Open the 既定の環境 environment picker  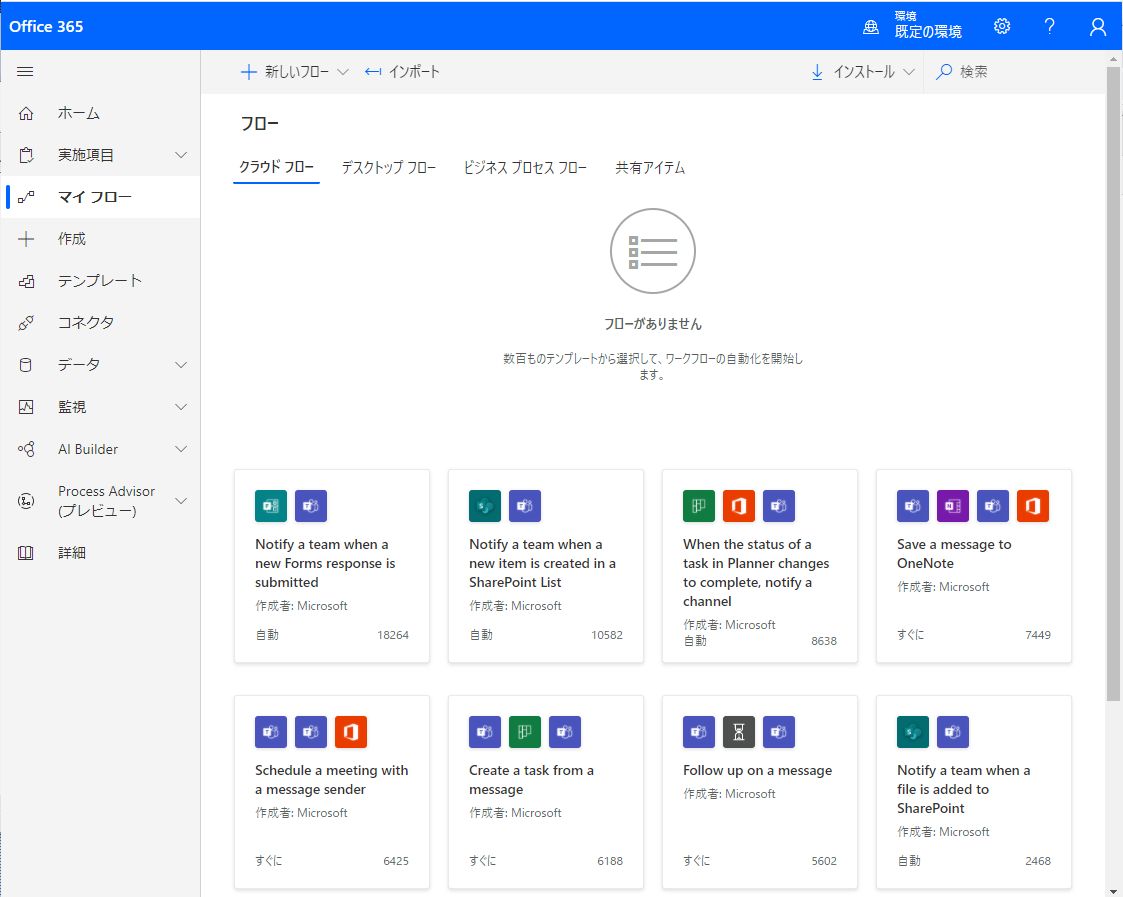tap(913, 27)
